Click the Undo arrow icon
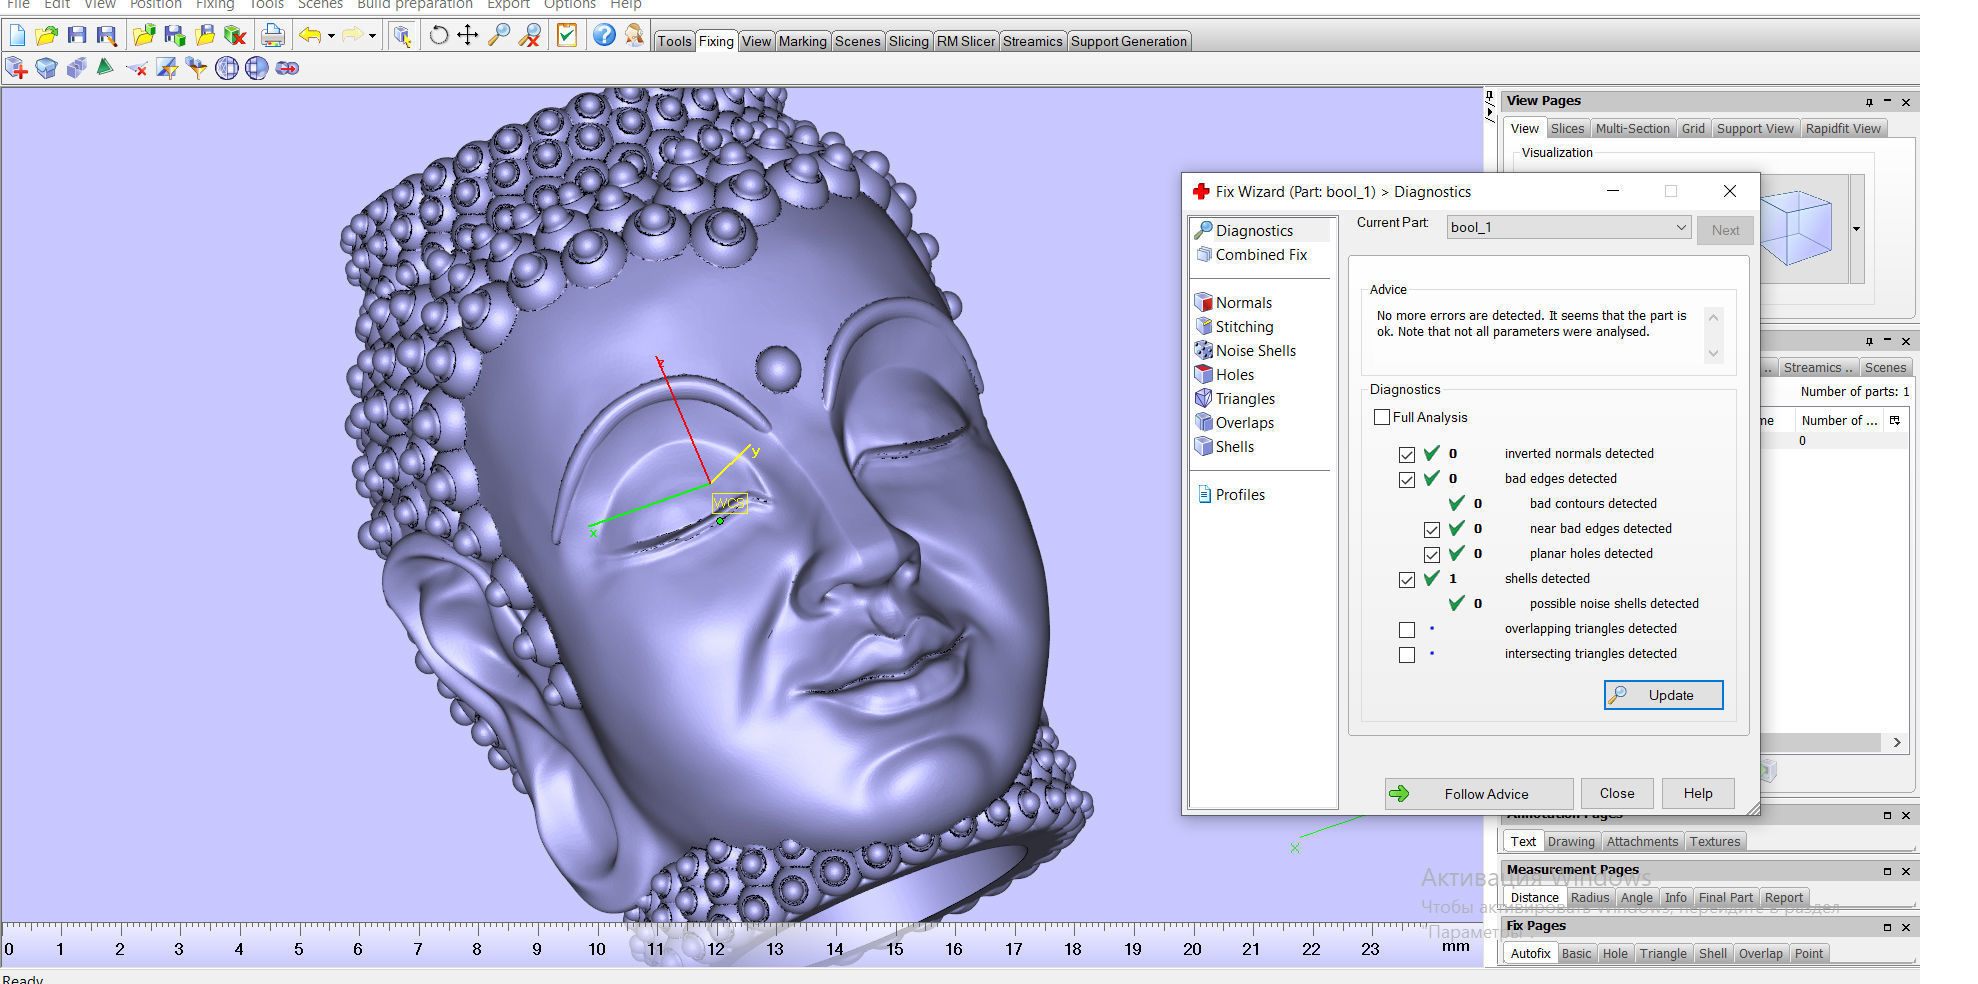Viewport: 1978px width, 984px height. 311,36
